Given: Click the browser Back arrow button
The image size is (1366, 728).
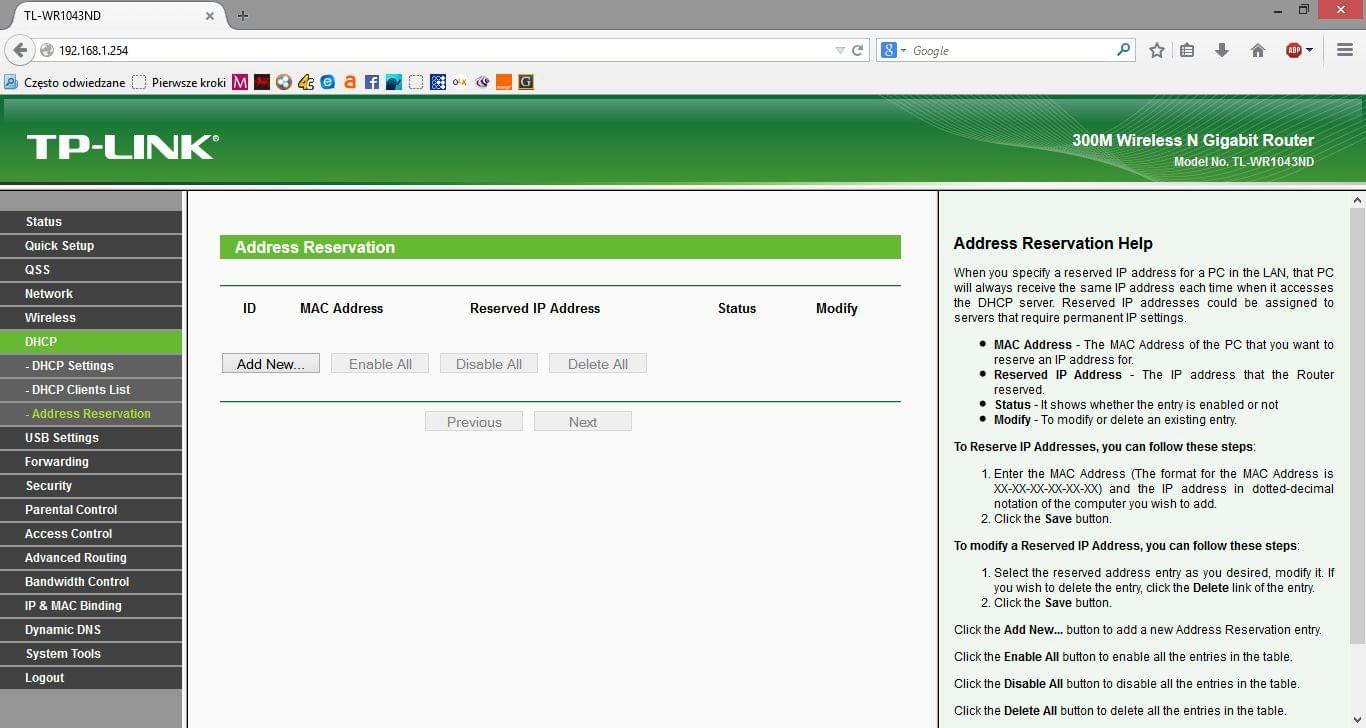Looking at the screenshot, I should pyautogui.click(x=19, y=50).
